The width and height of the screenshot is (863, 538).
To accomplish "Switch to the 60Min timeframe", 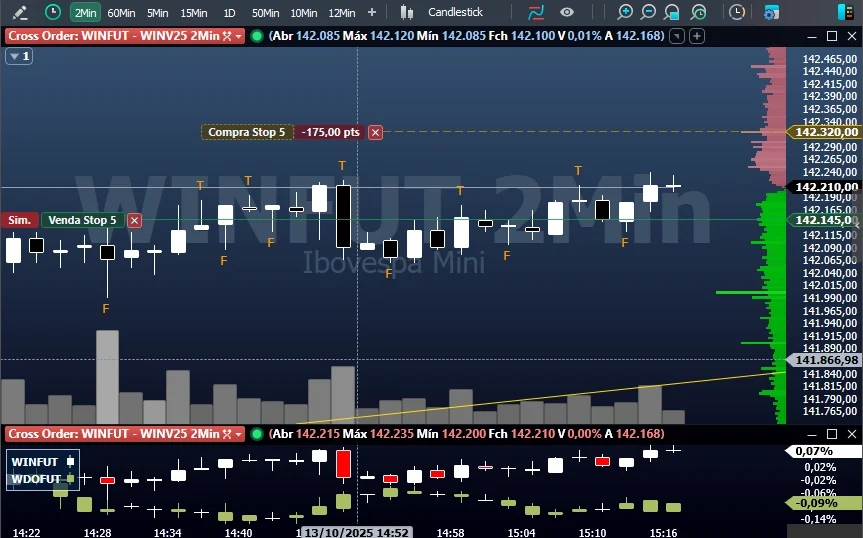I will pos(121,13).
